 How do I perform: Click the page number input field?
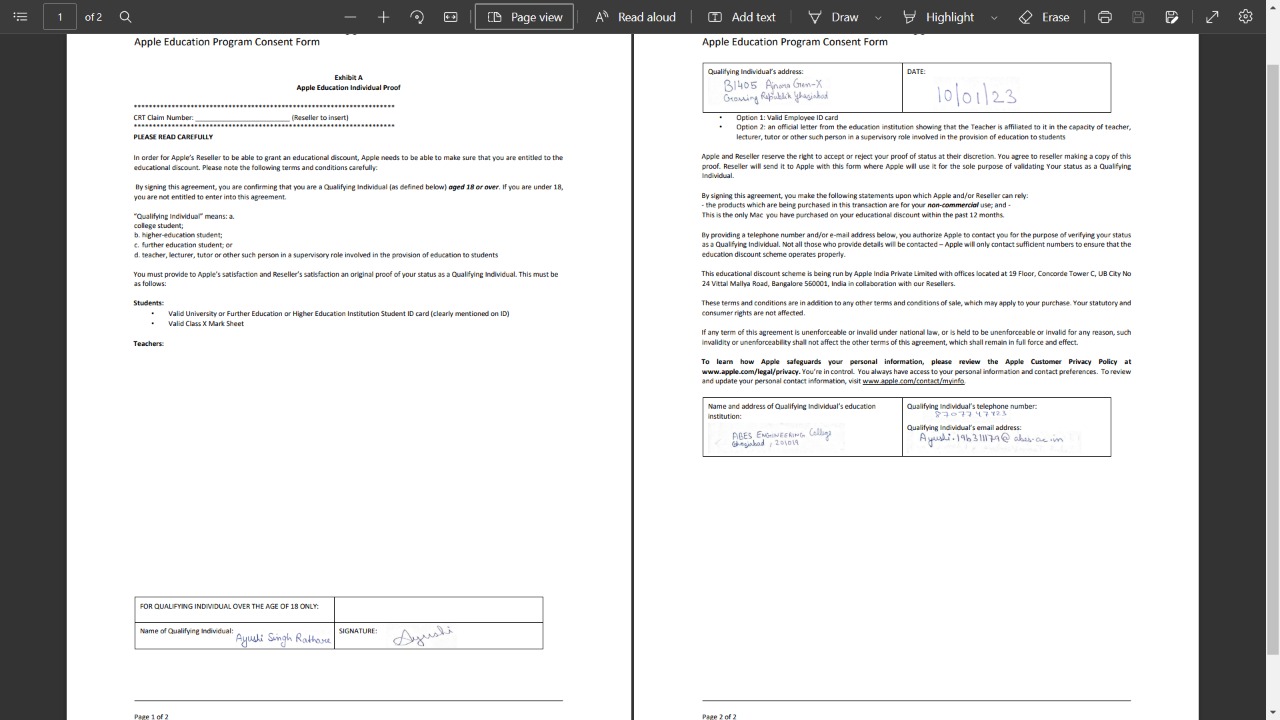pos(60,17)
